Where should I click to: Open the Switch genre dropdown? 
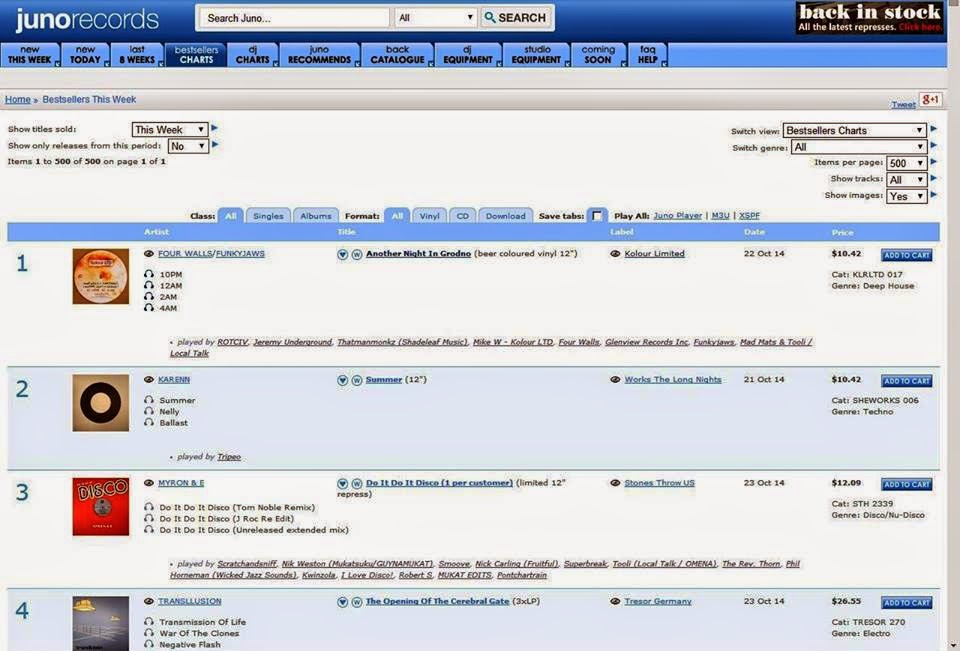coord(858,147)
